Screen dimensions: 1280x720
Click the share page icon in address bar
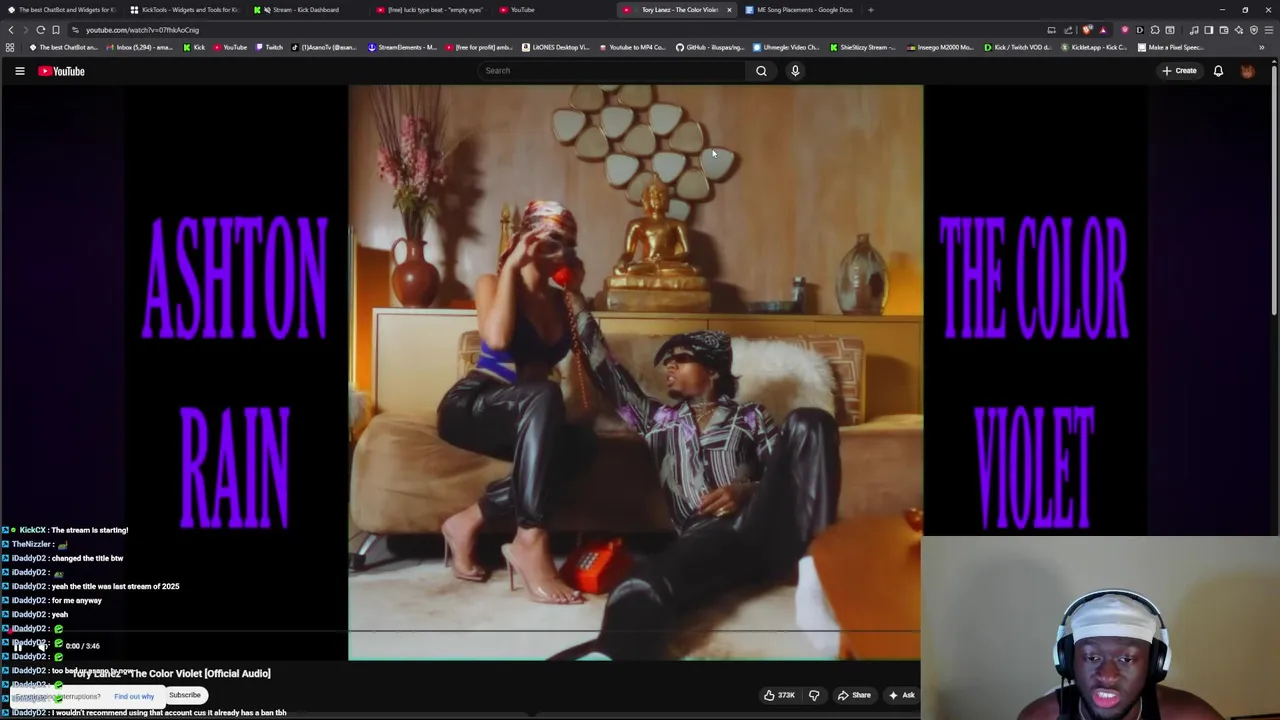pos(1068,30)
